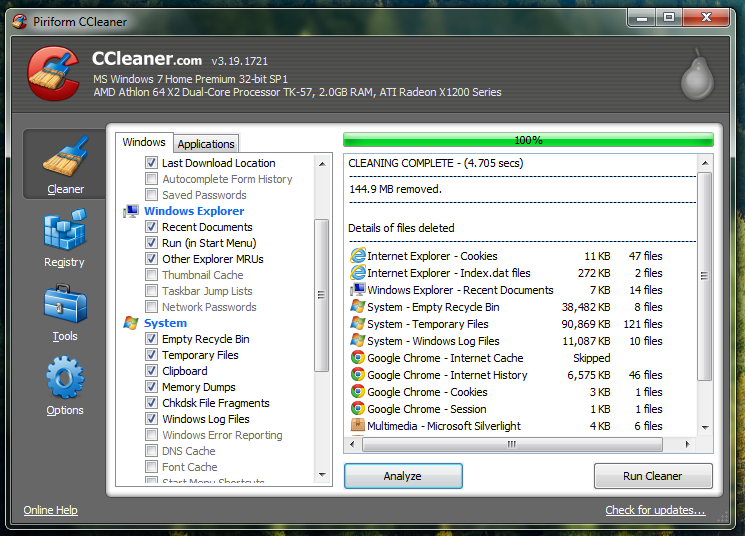Enable Network Passwords checkbox
Viewport: 745px width, 536px height.
151,307
